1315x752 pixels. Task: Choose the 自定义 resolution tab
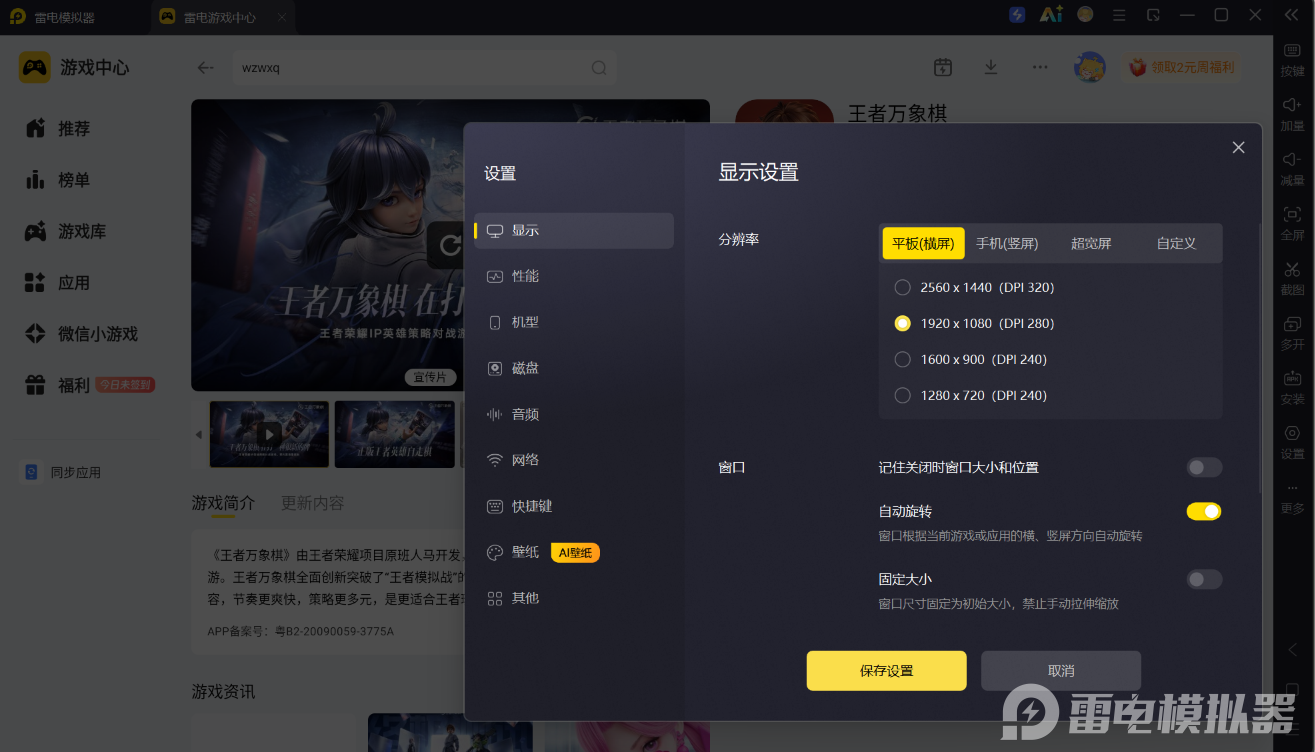point(1176,243)
